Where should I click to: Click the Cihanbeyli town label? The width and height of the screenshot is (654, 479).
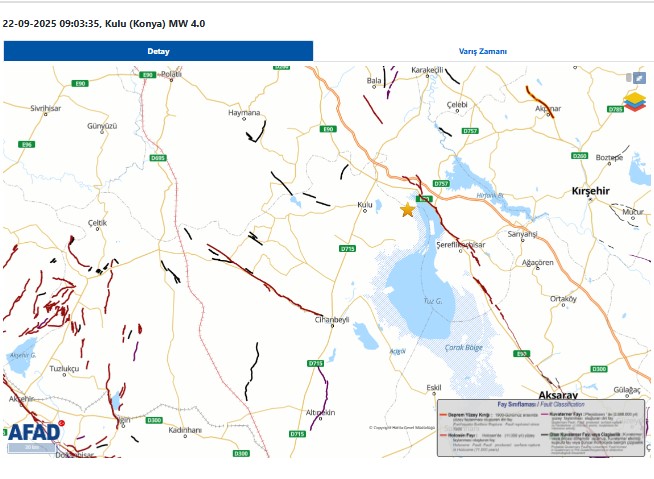tap(331, 320)
